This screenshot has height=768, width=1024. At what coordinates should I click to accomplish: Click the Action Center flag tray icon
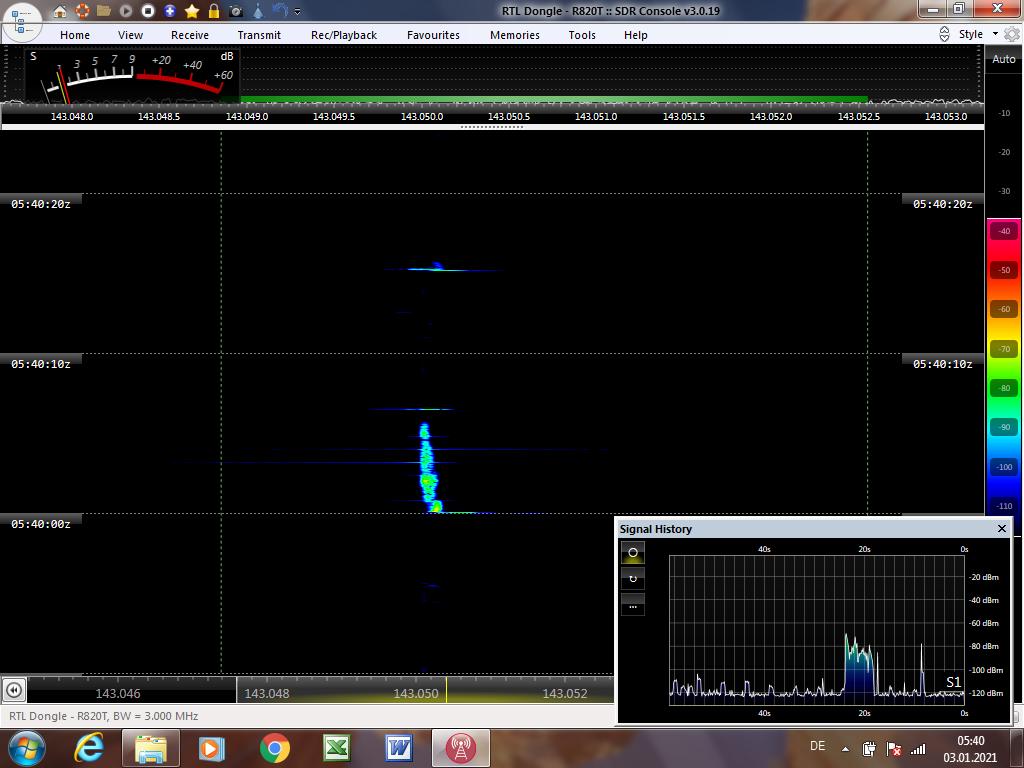pos(894,749)
